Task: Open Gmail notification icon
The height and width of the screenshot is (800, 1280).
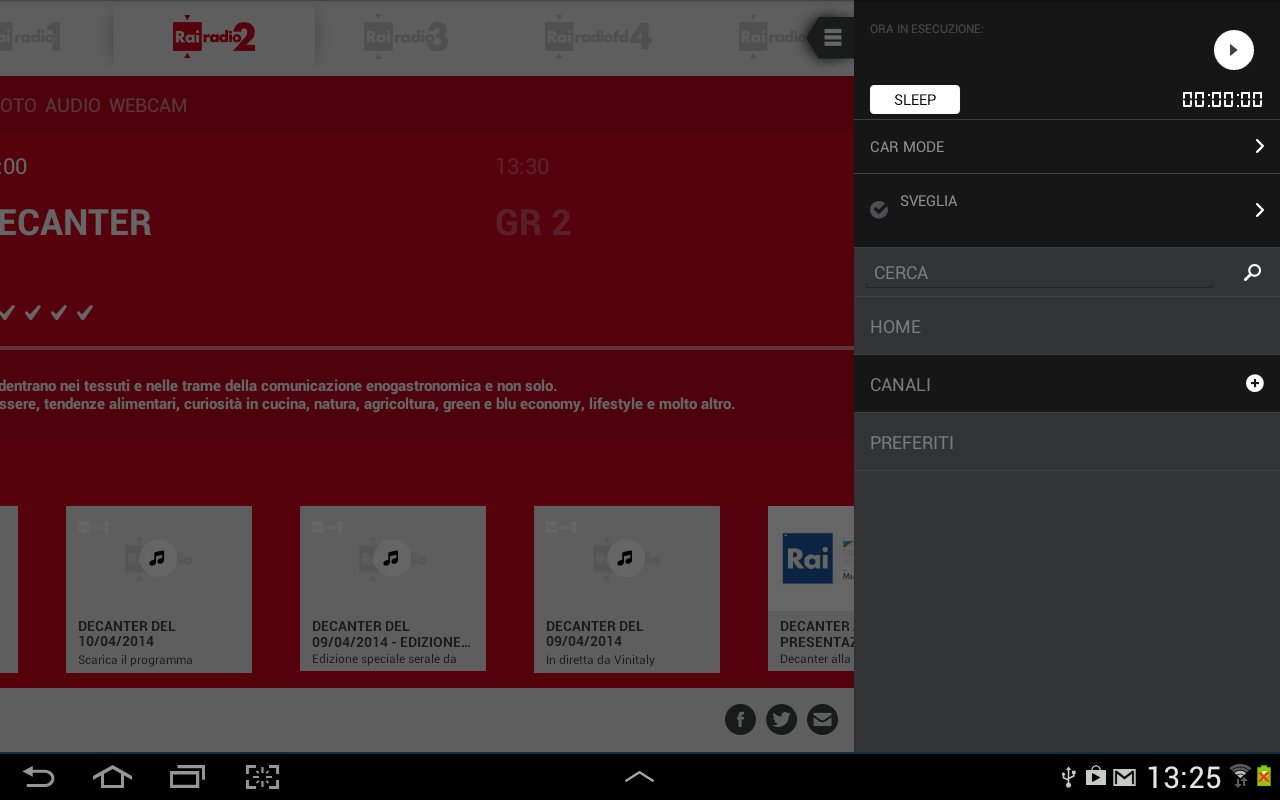Action: (1125, 777)
